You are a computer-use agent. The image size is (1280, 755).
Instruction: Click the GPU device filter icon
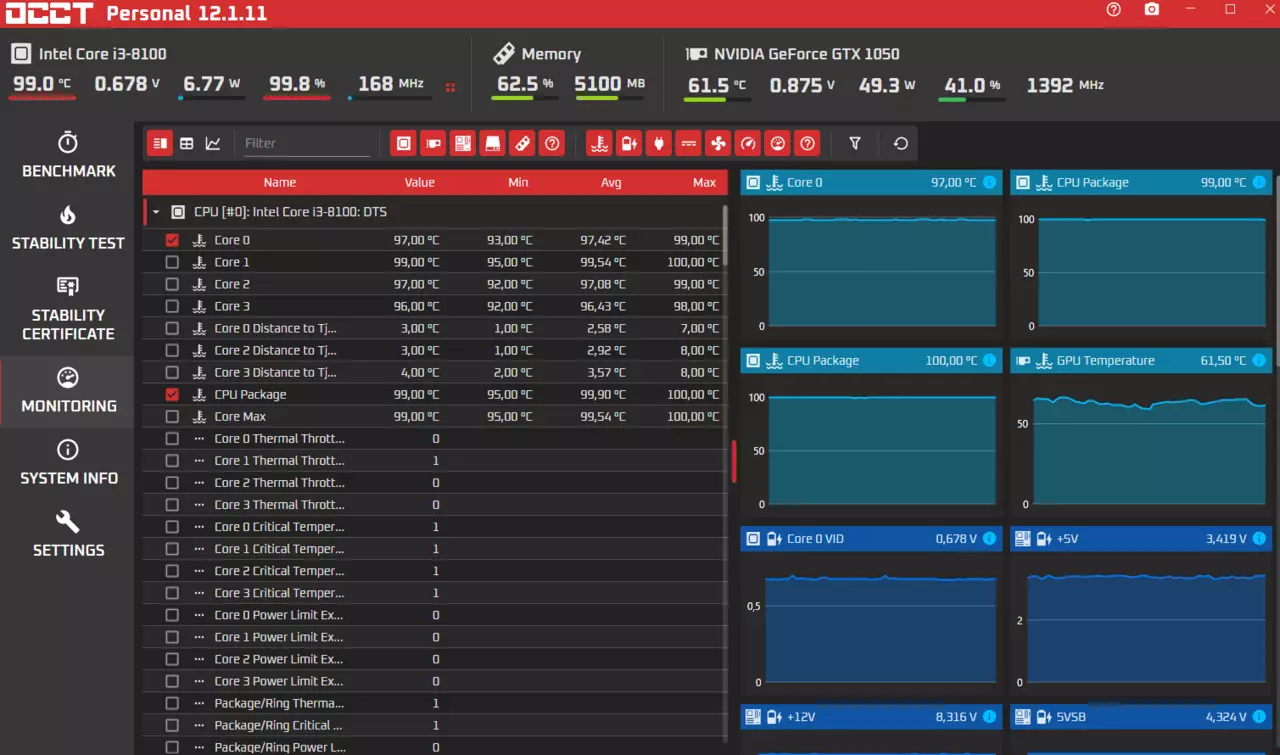pos(433,143)
